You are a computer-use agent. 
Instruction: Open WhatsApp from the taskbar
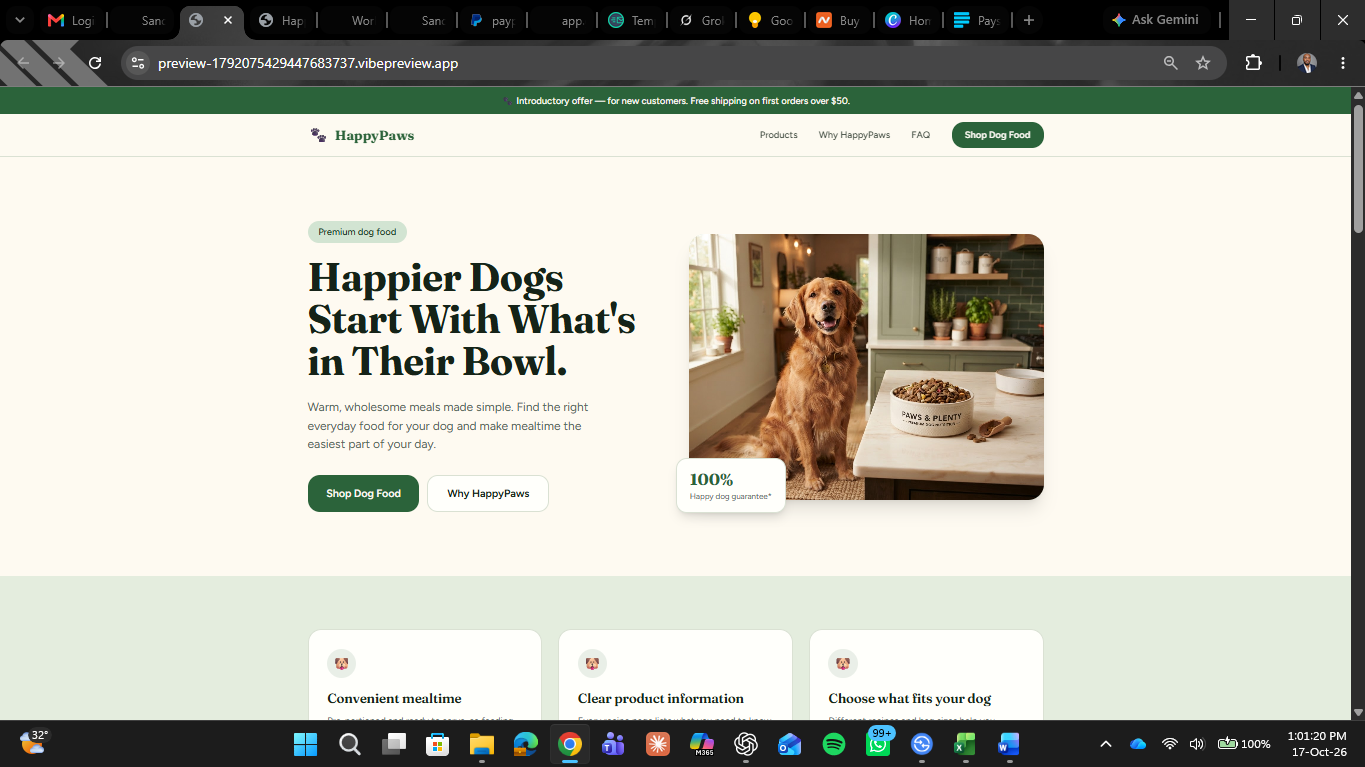tap(878, 744)
